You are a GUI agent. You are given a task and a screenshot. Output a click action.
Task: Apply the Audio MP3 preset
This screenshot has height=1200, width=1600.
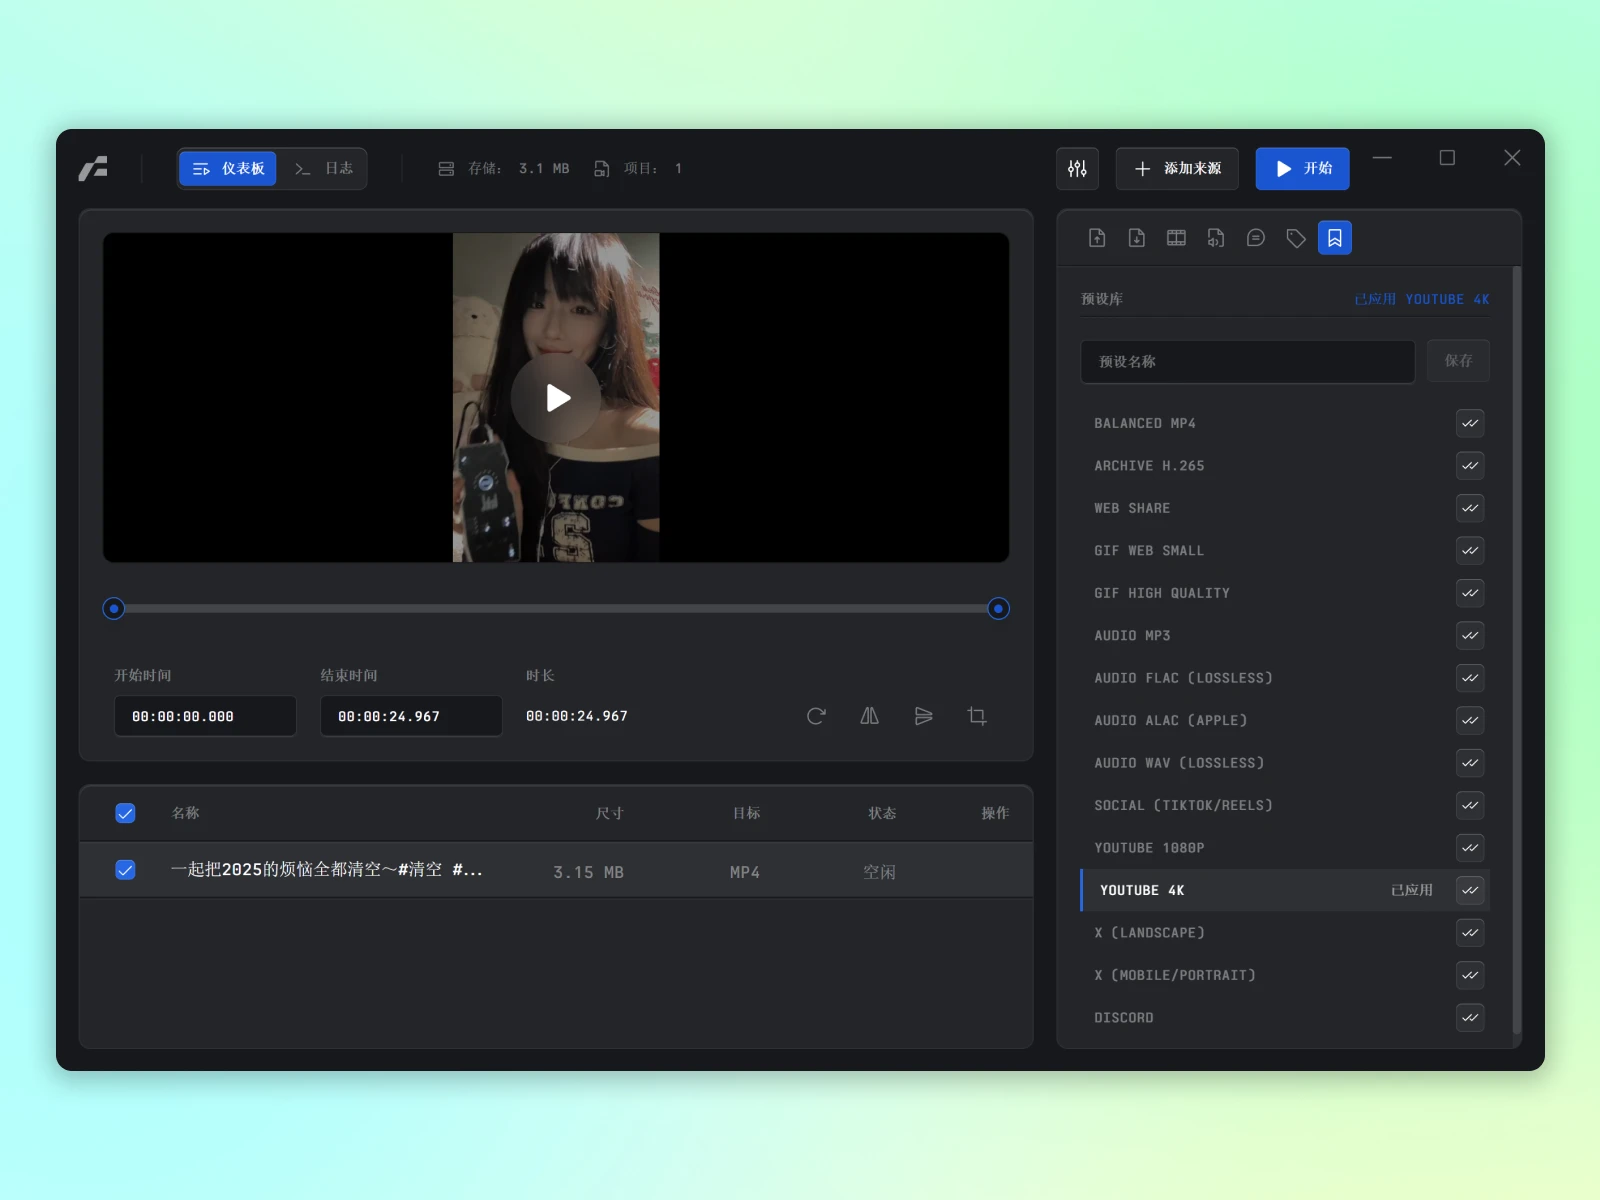coord(1469,636)
